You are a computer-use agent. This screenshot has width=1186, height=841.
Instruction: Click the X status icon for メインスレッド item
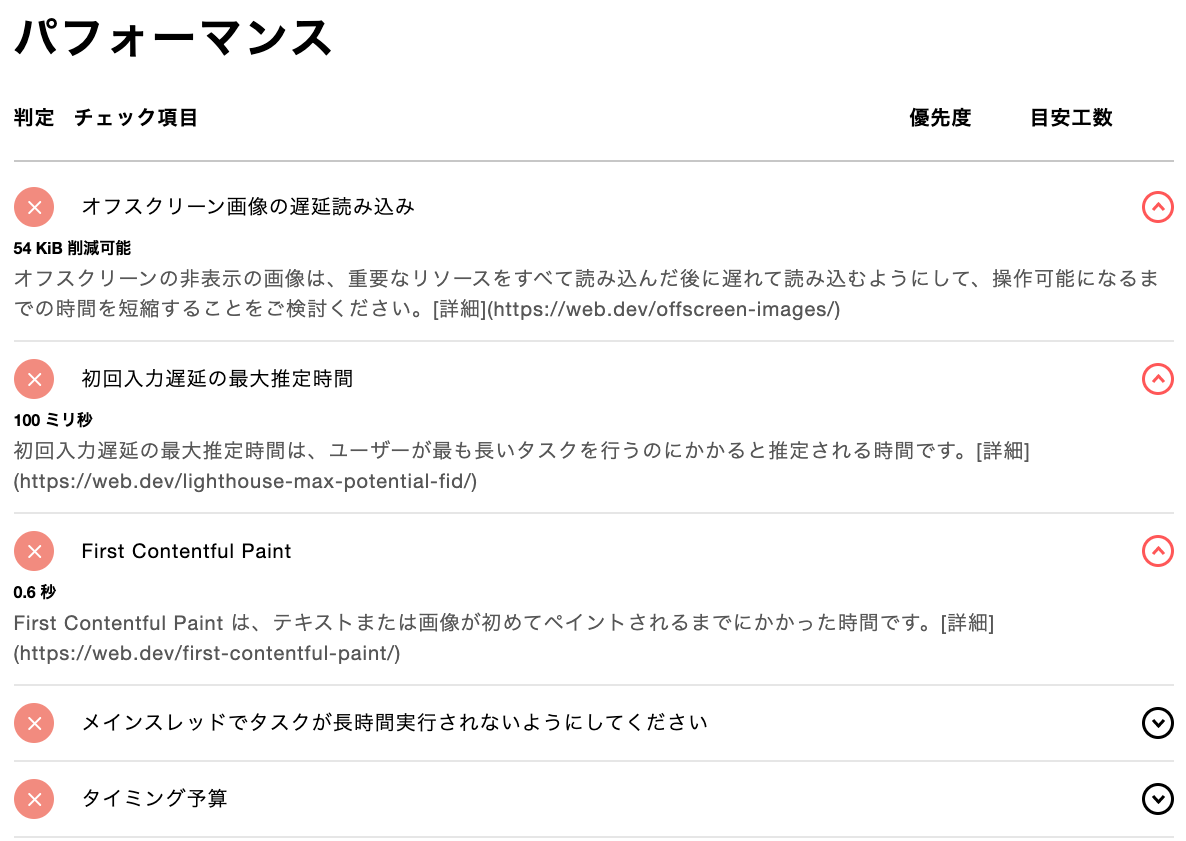click(x=33, y=723)
